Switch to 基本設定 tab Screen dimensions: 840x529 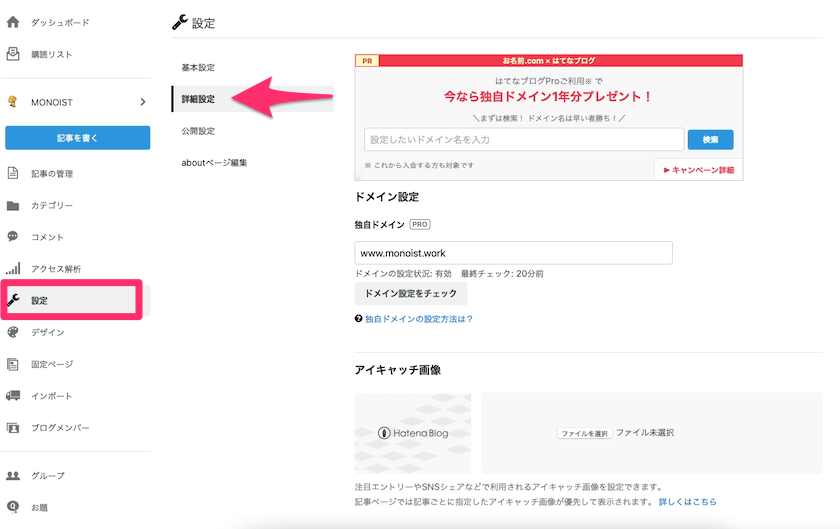coord(198,67)
